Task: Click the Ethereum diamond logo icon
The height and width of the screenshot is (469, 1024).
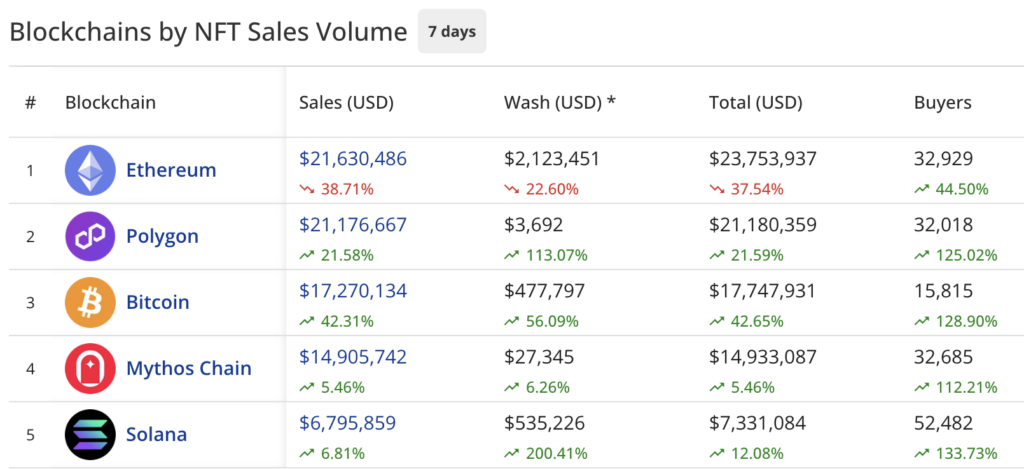Action: [x=90, y=170]
